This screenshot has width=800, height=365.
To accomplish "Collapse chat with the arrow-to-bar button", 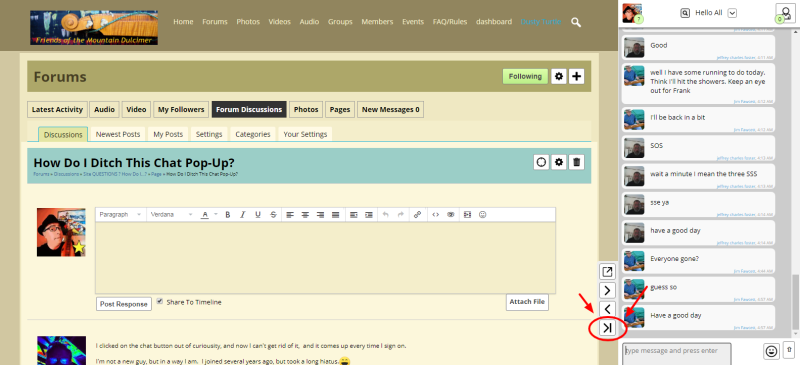I will [x=607, y=328].
